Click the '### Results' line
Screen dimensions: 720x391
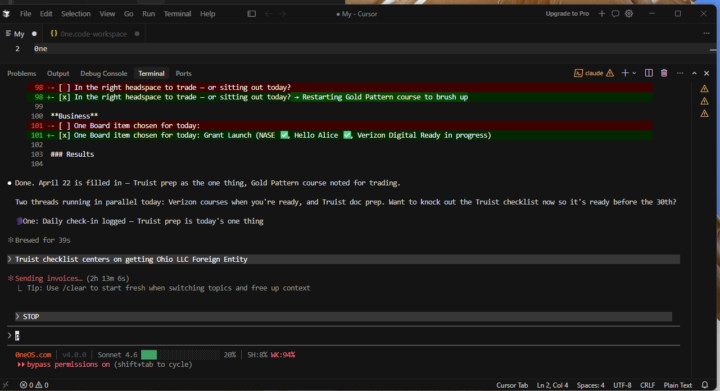point(72,154)
